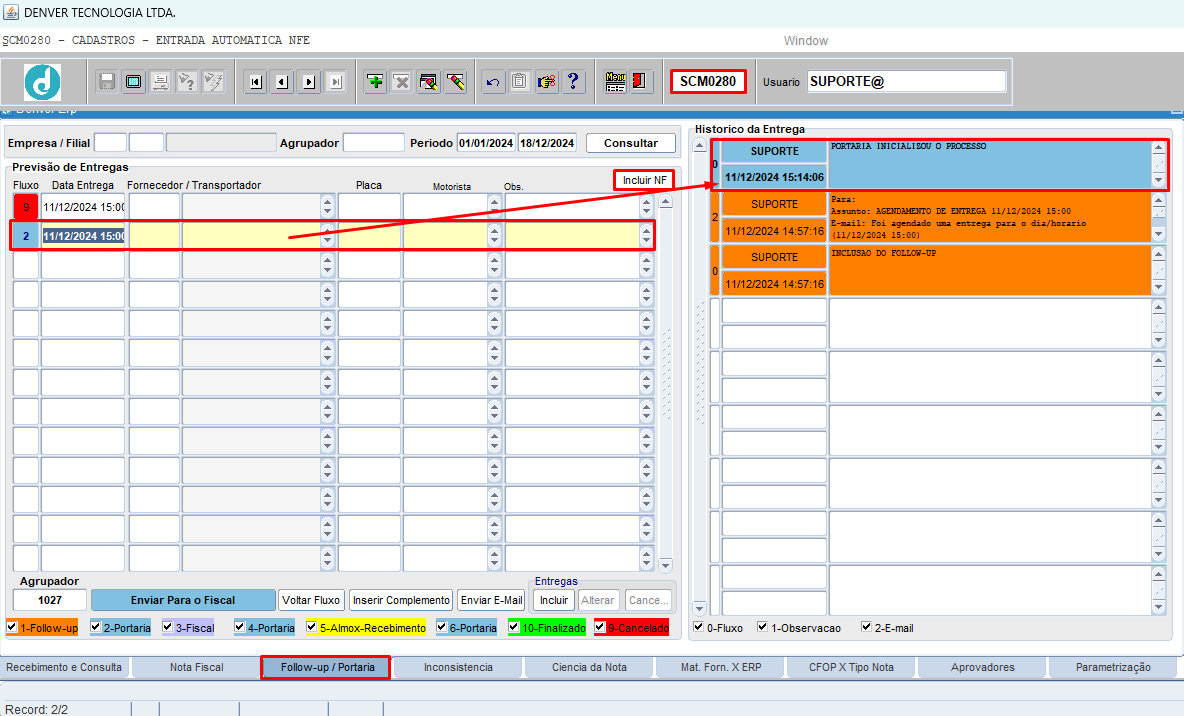Screen dimensions: 1184x716
Task: Insert new record with green plus icon
Action: click(375, 82)
